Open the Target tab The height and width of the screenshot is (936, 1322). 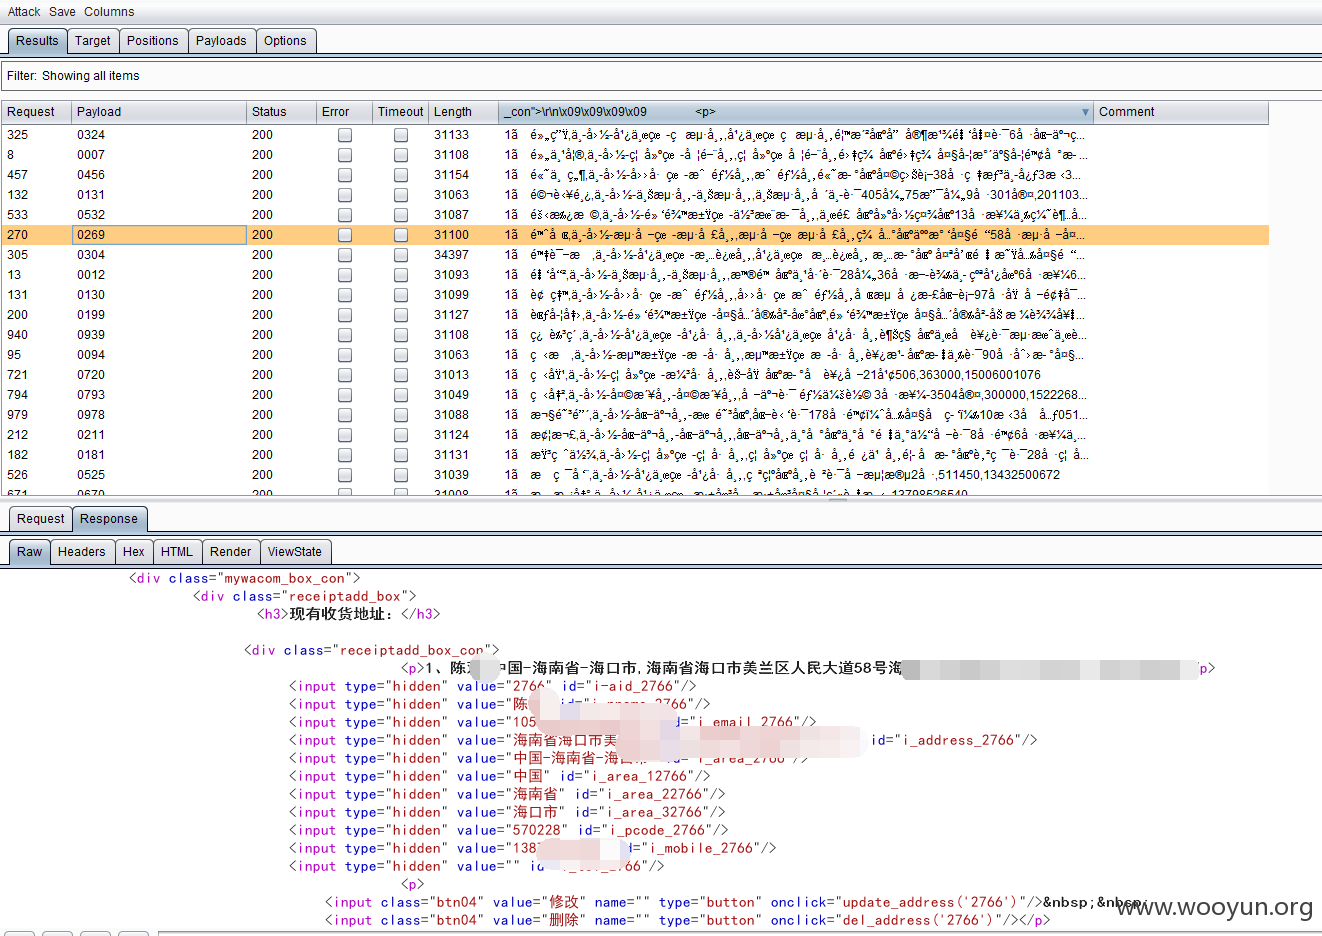coord(93,41)
